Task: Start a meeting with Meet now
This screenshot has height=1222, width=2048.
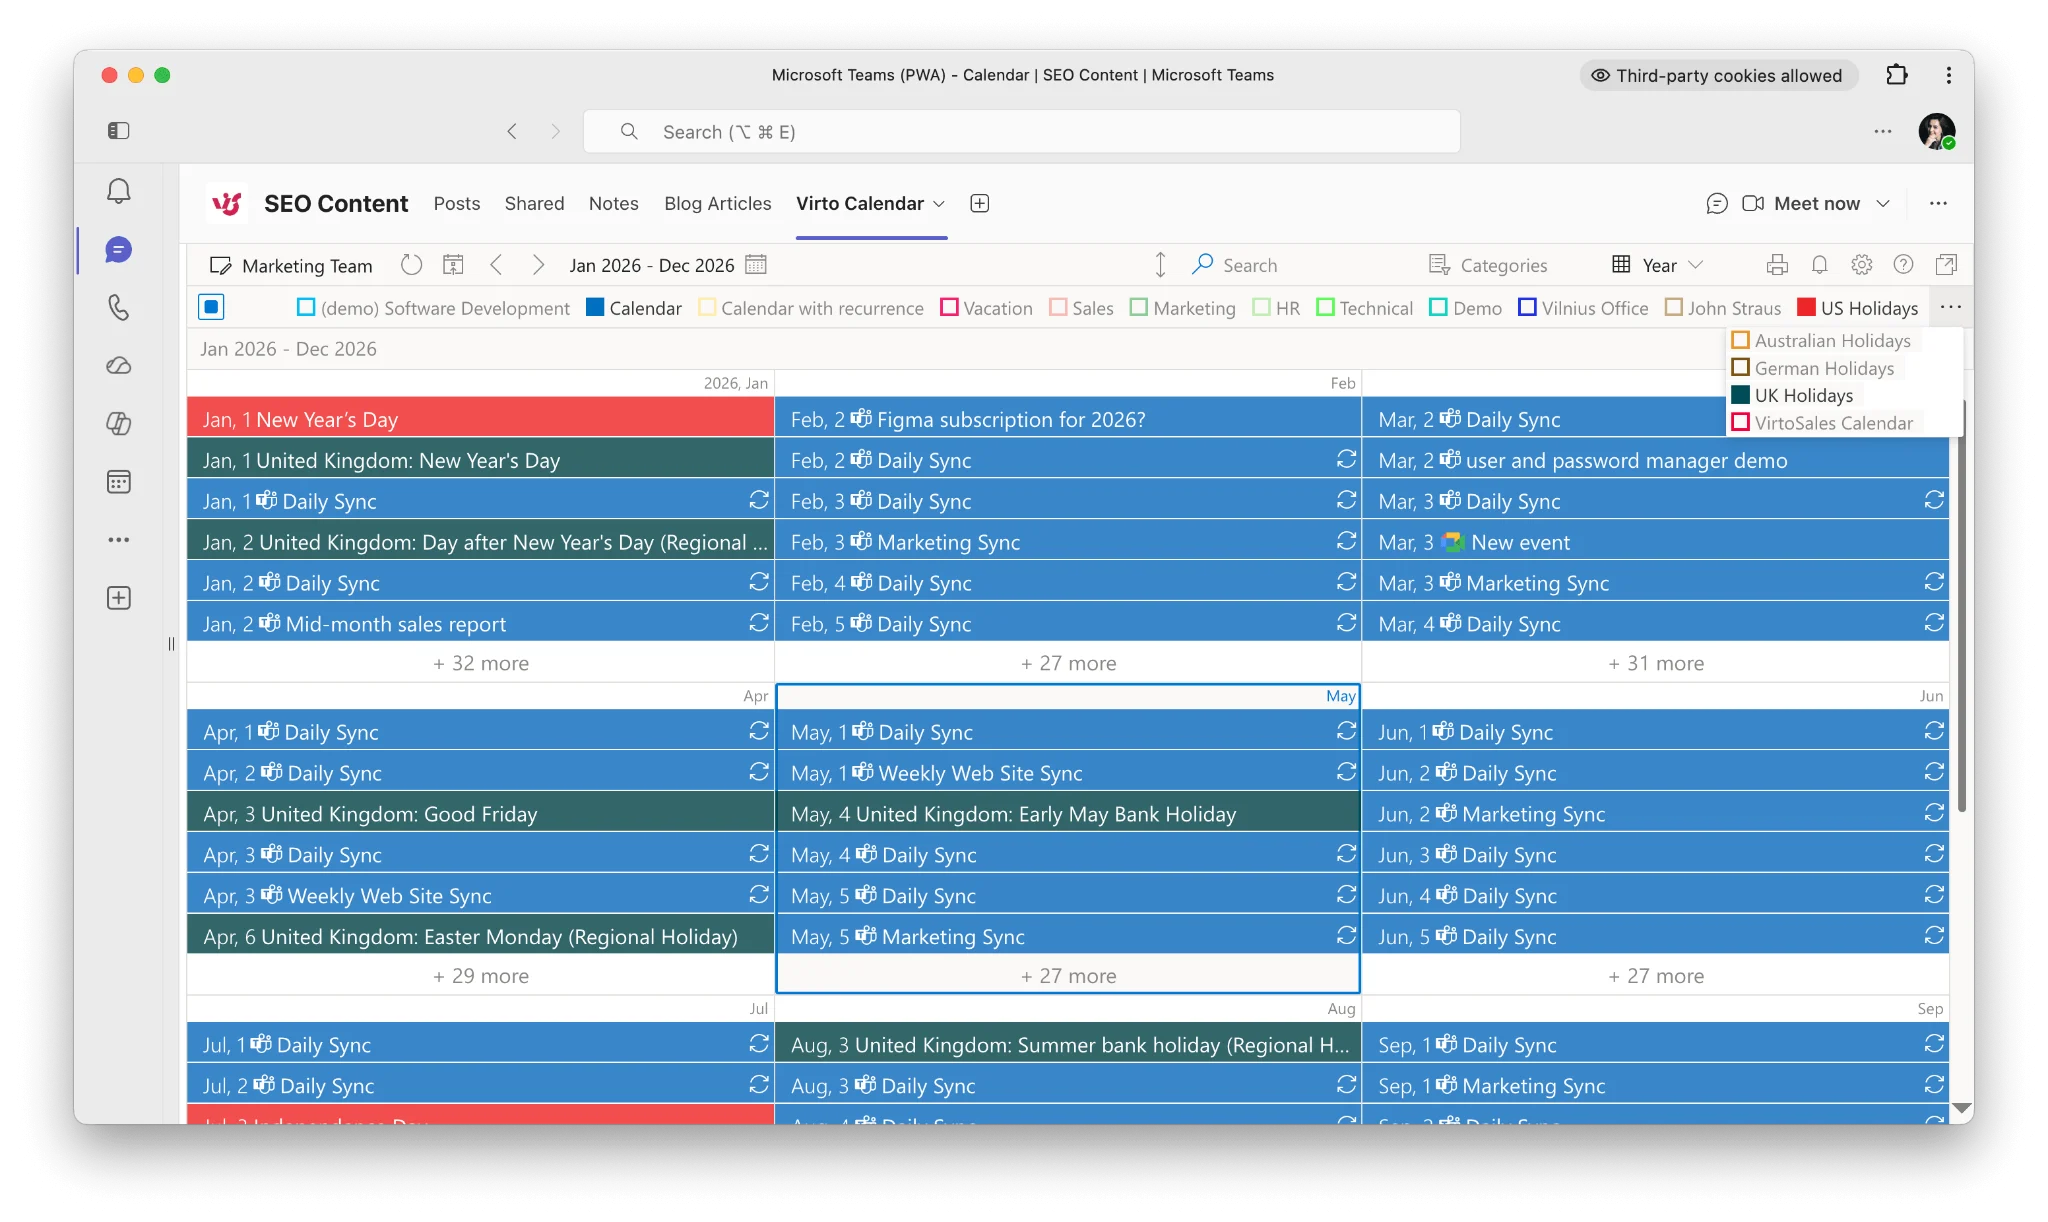Action: coord(1801,203)
